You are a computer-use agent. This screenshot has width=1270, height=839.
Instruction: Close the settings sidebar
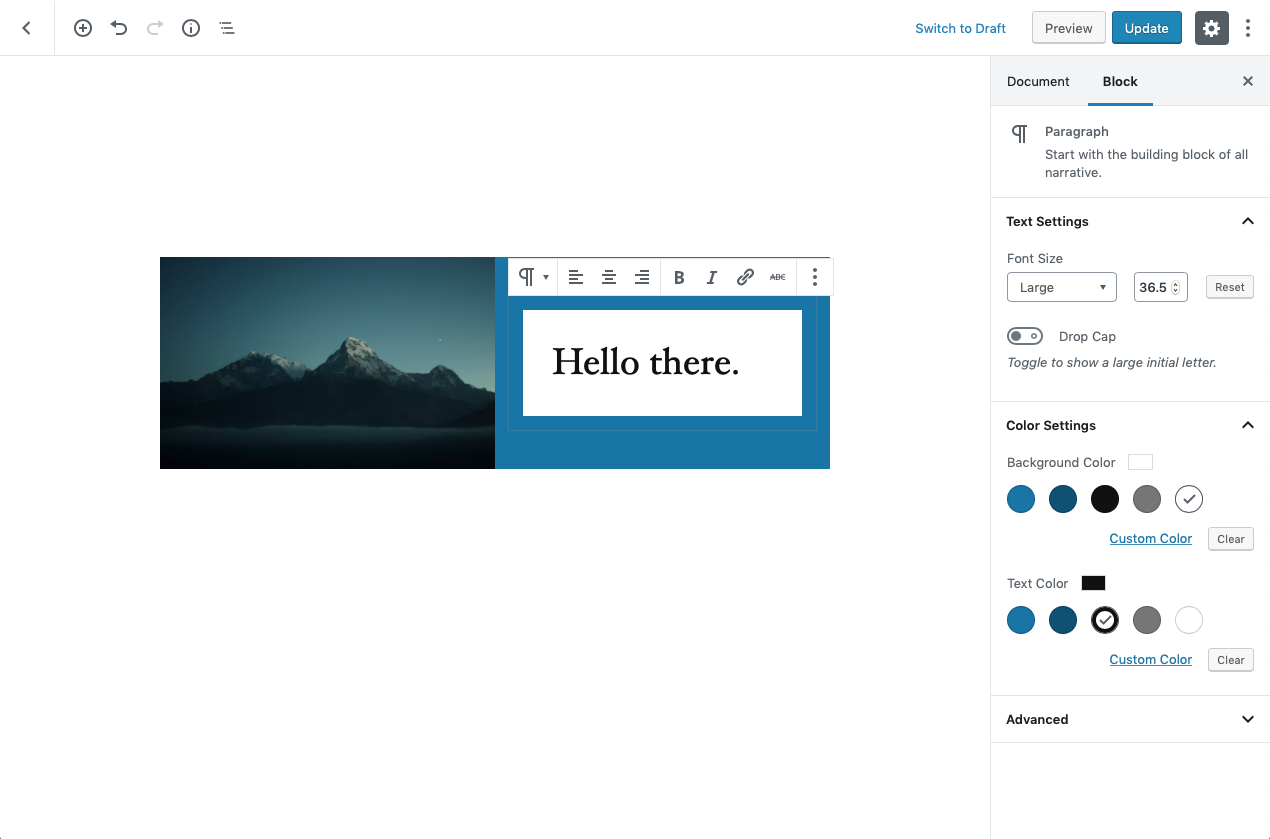pos(1248,81)
